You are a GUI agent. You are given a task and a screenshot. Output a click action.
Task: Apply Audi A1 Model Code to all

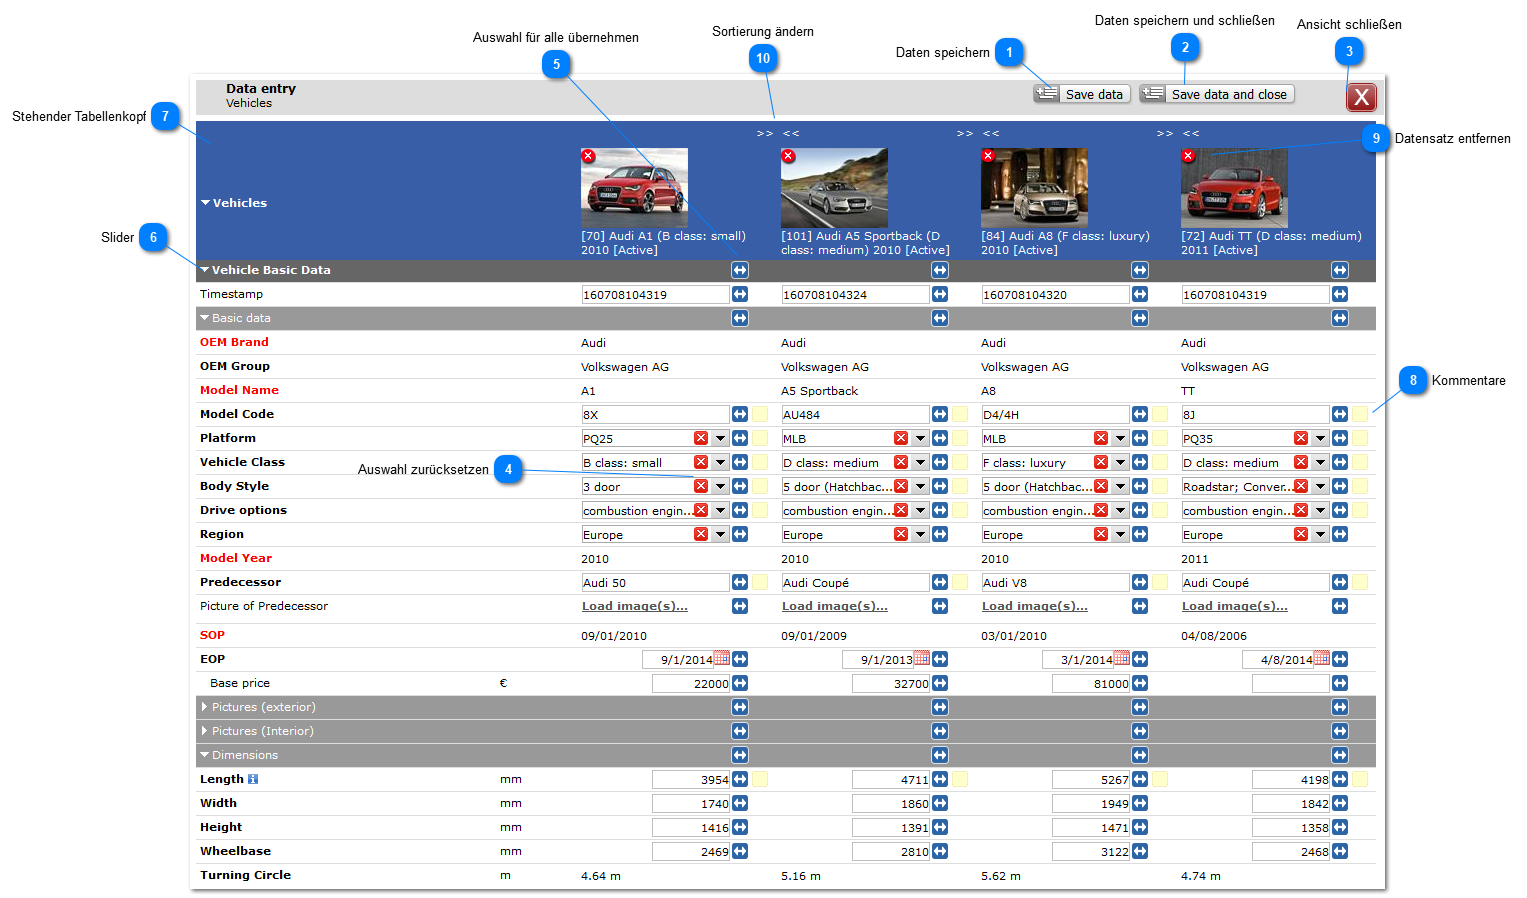pos(740,414)
